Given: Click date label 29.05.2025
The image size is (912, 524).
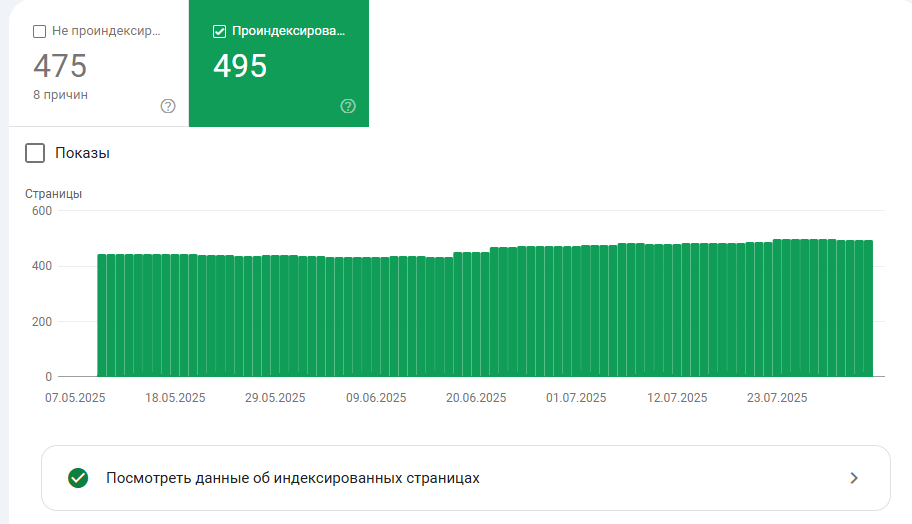Looking at the screenshot, I should tap(275, 398).
